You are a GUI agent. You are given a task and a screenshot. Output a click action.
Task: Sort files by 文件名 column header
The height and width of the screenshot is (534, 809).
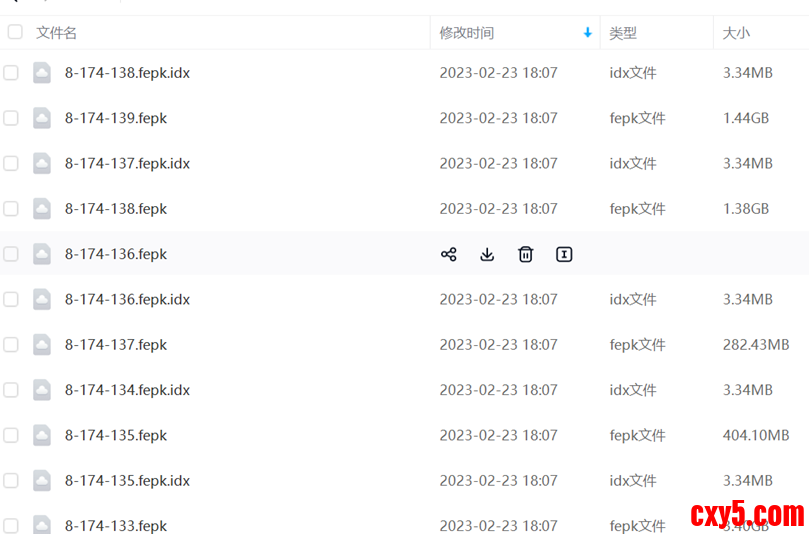(x=57, y=33)
